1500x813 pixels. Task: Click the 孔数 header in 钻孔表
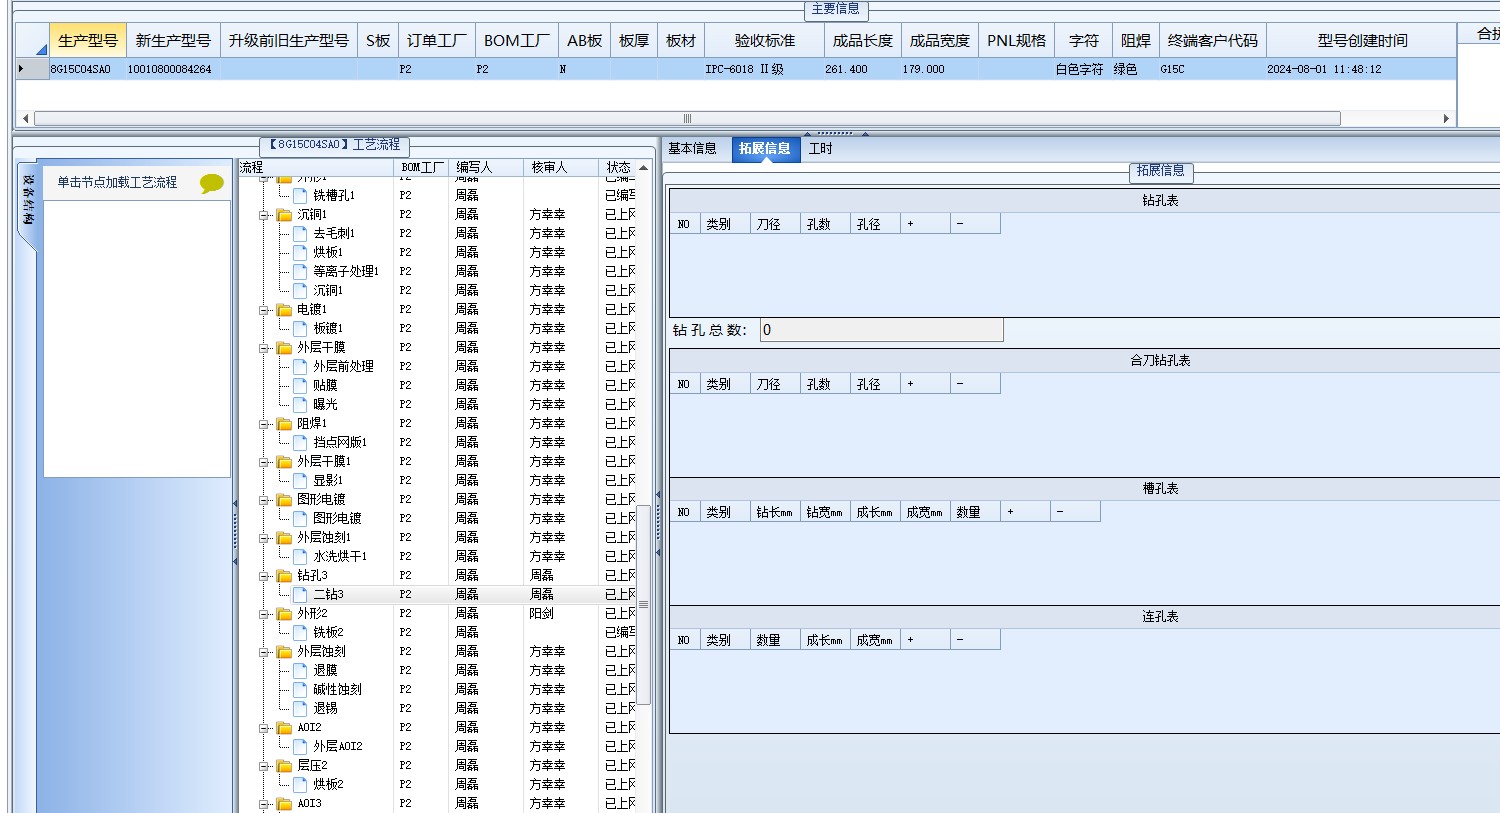[825, 224]
